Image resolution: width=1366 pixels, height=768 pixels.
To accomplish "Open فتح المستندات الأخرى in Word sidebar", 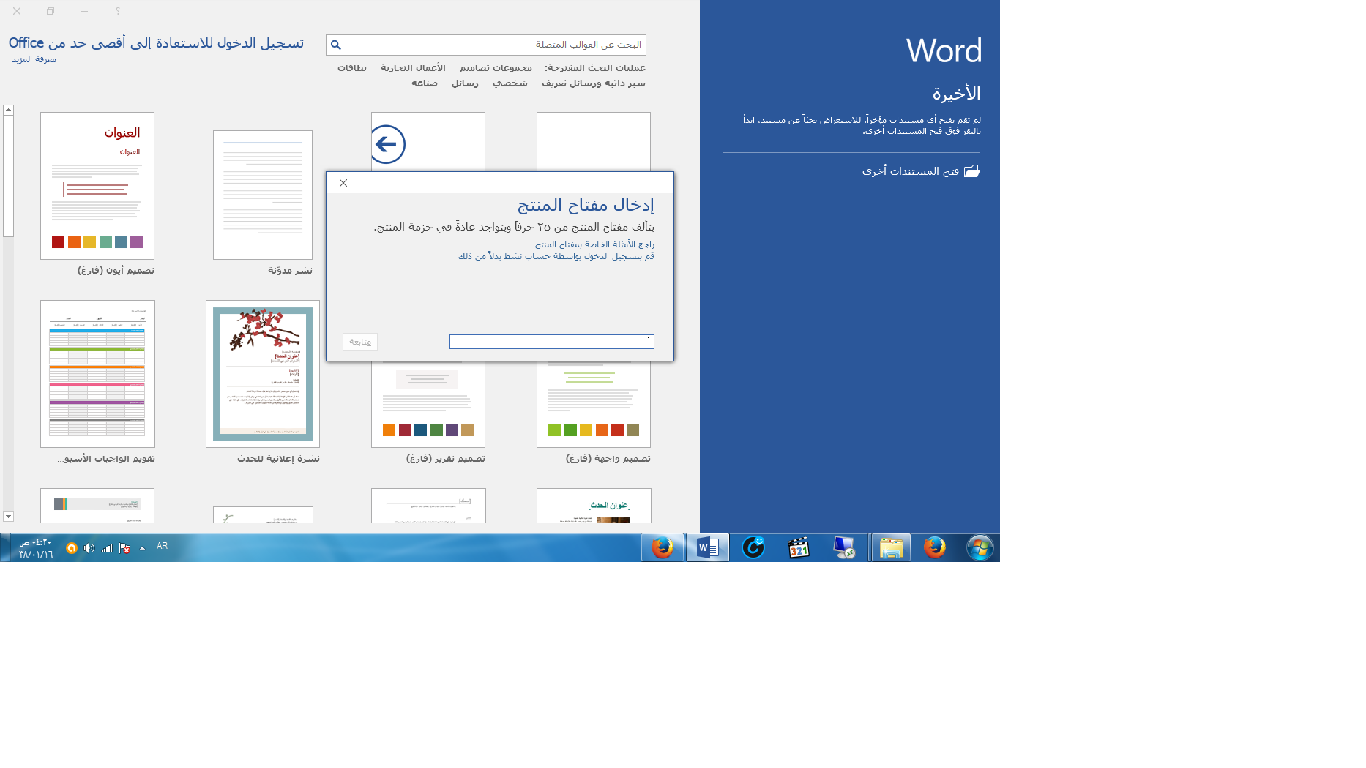I will [x=921, y=171].
